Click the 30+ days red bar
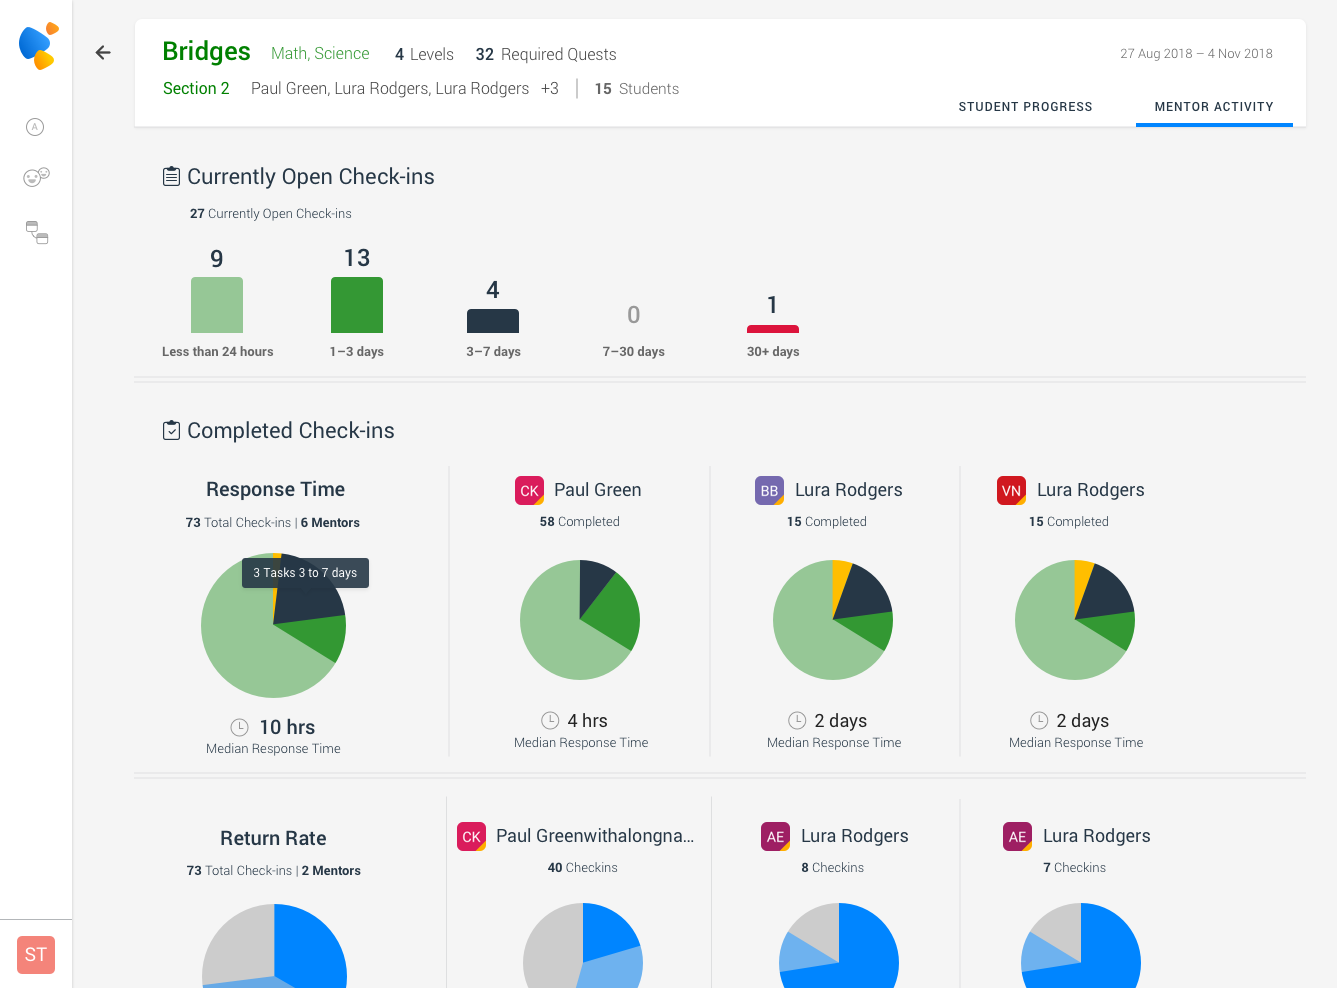 (773, 329)
